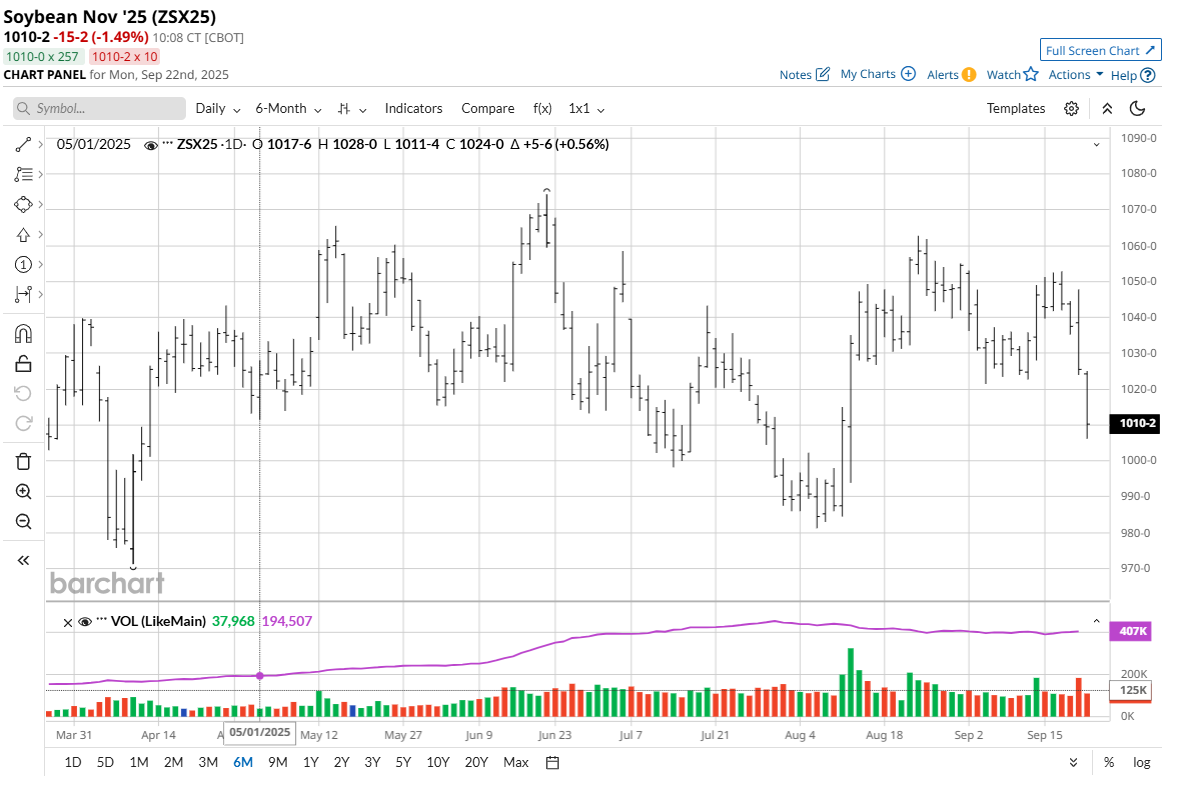This screenshot has width=1177, height=787.
Task: Open Alerts exclamation icon
Action: click(x=969, y=74)
